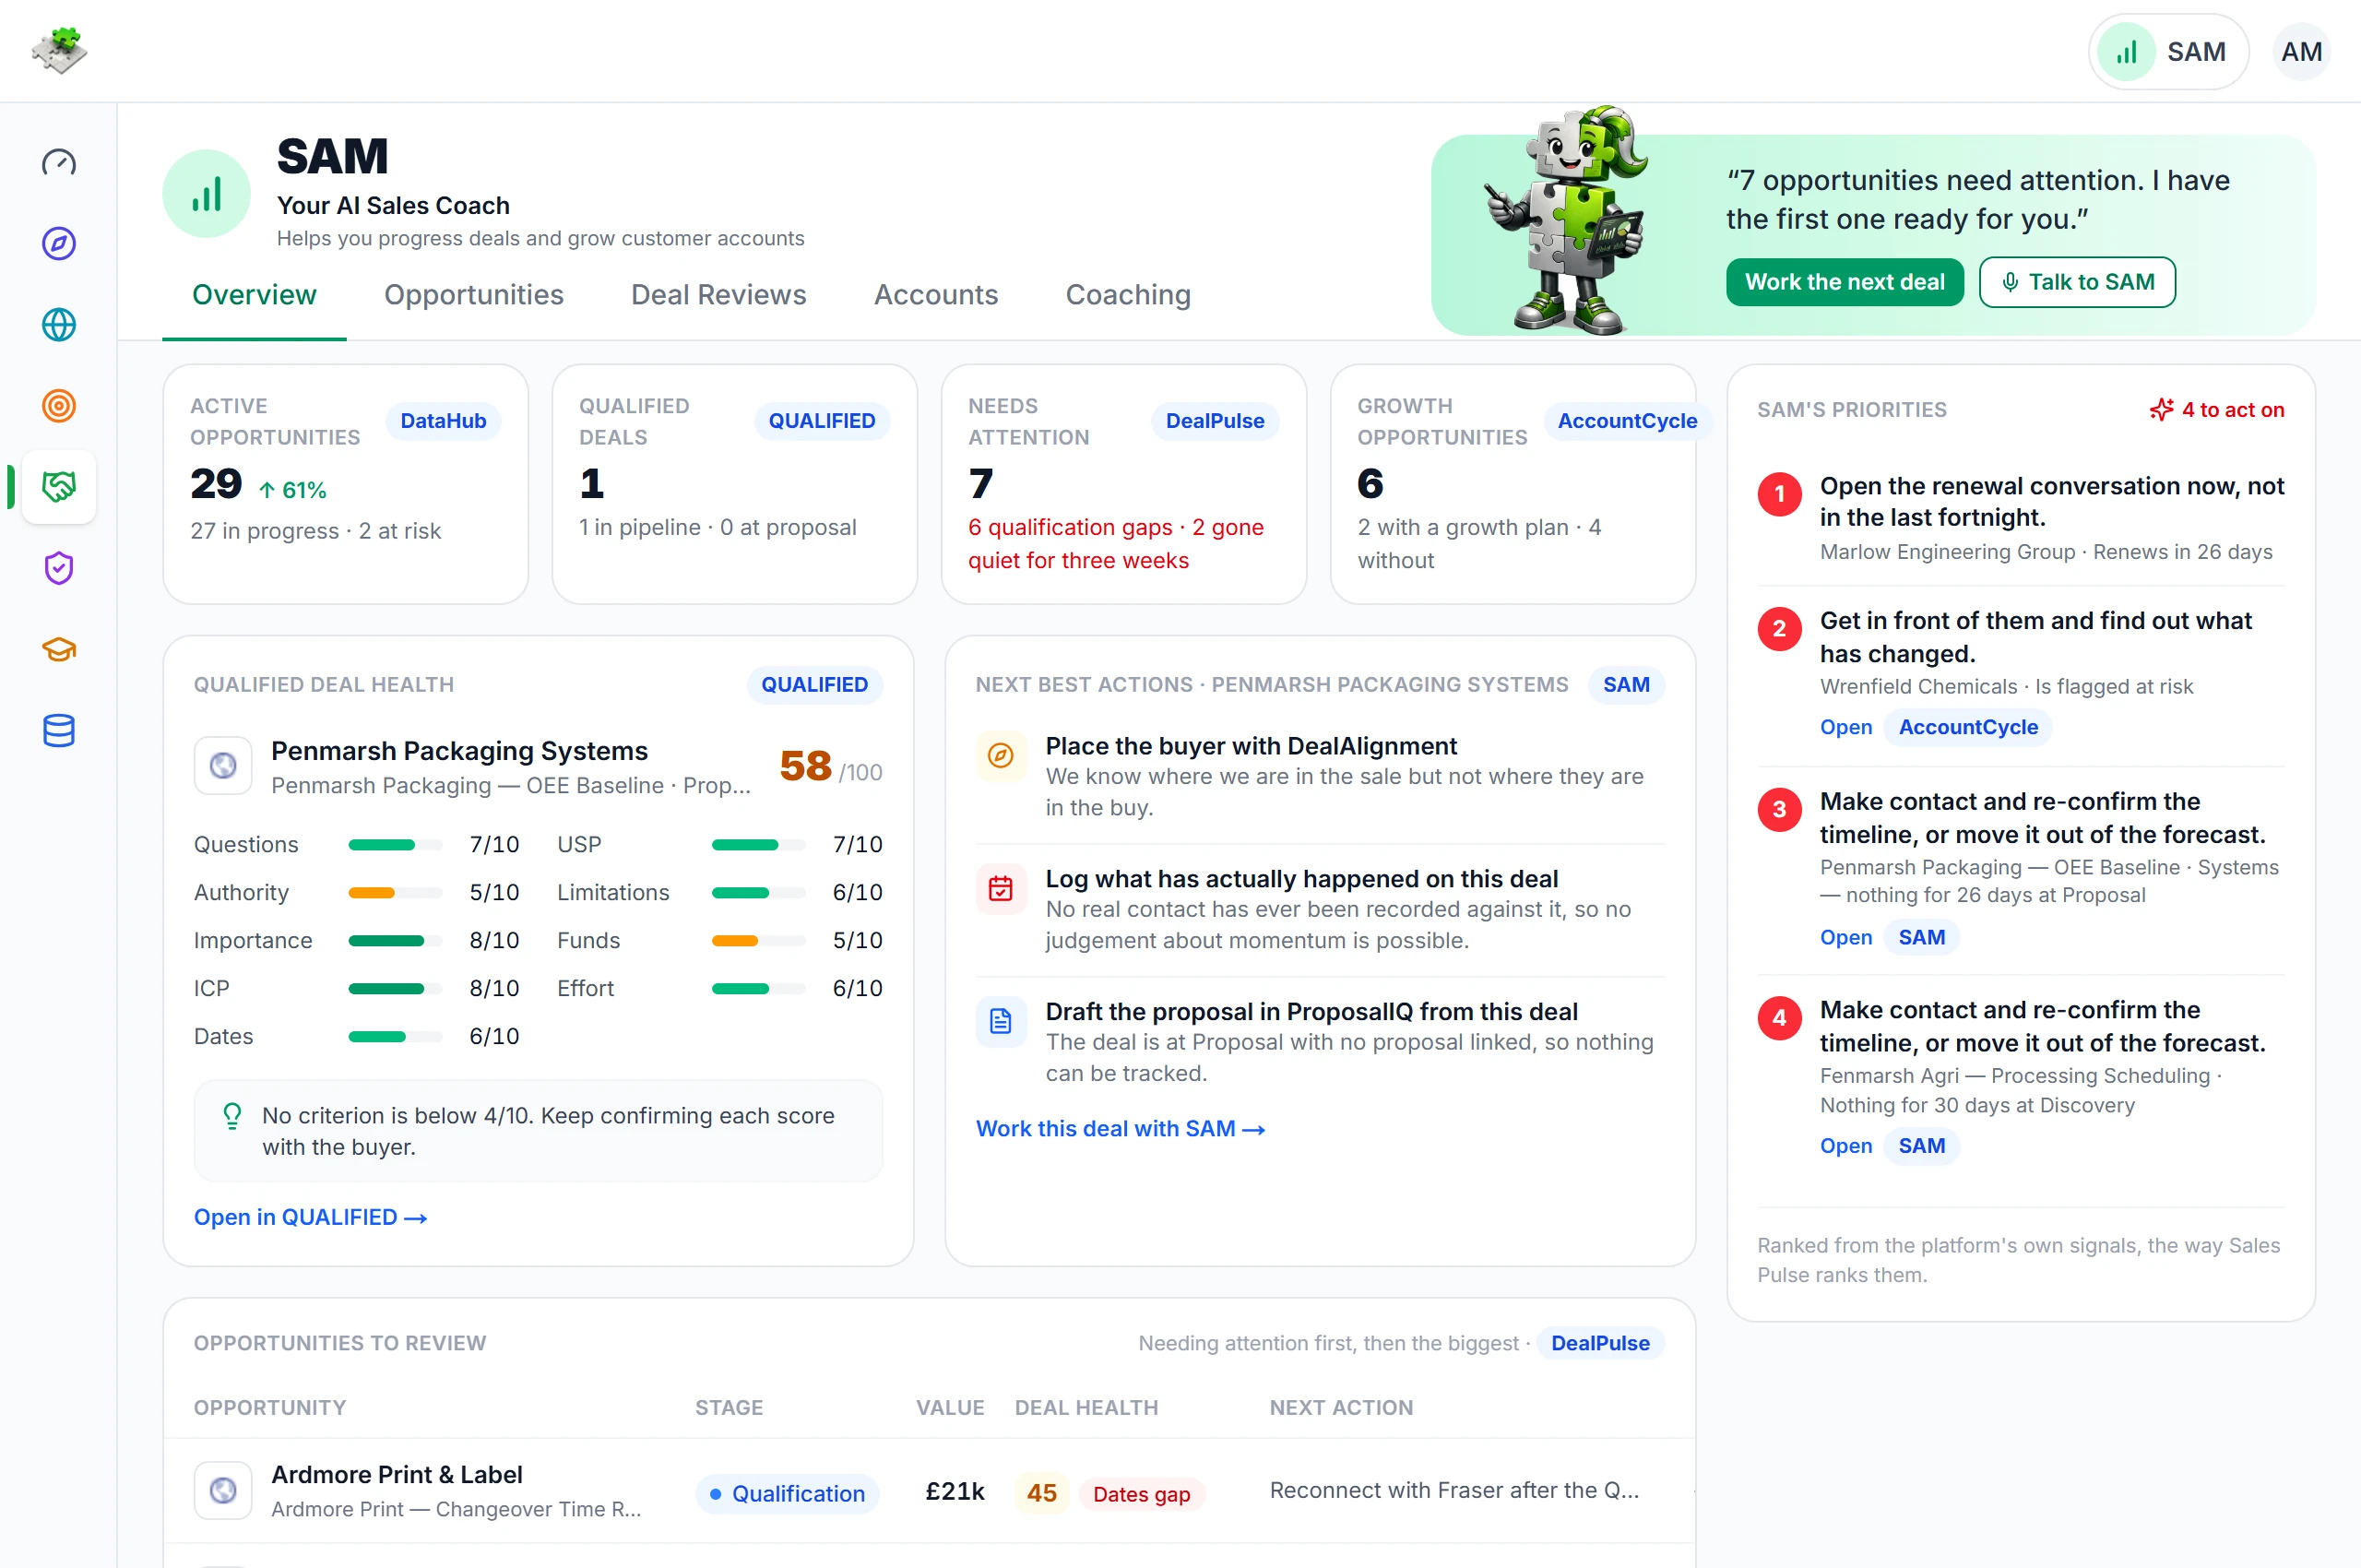Click the Authority score progress bar
Viewport: 2361px width, 1568px height.
[395, 892]
